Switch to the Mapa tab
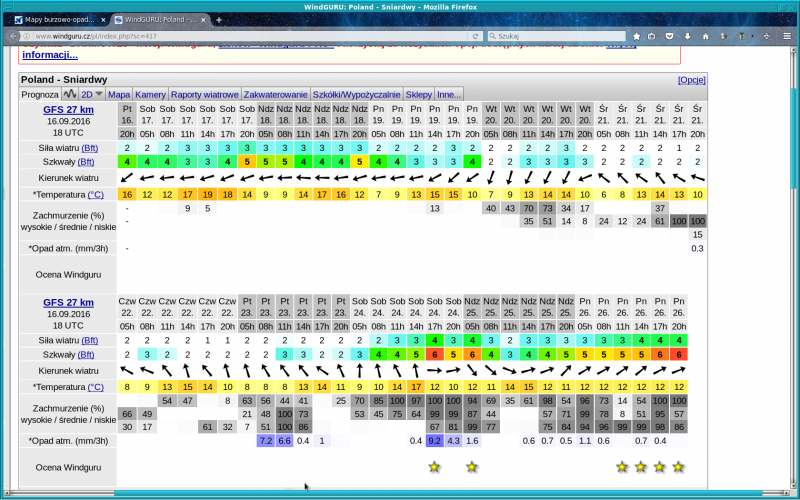Image resolution: width=800 pixels, height=500 pixels. (x=119, y=94)
